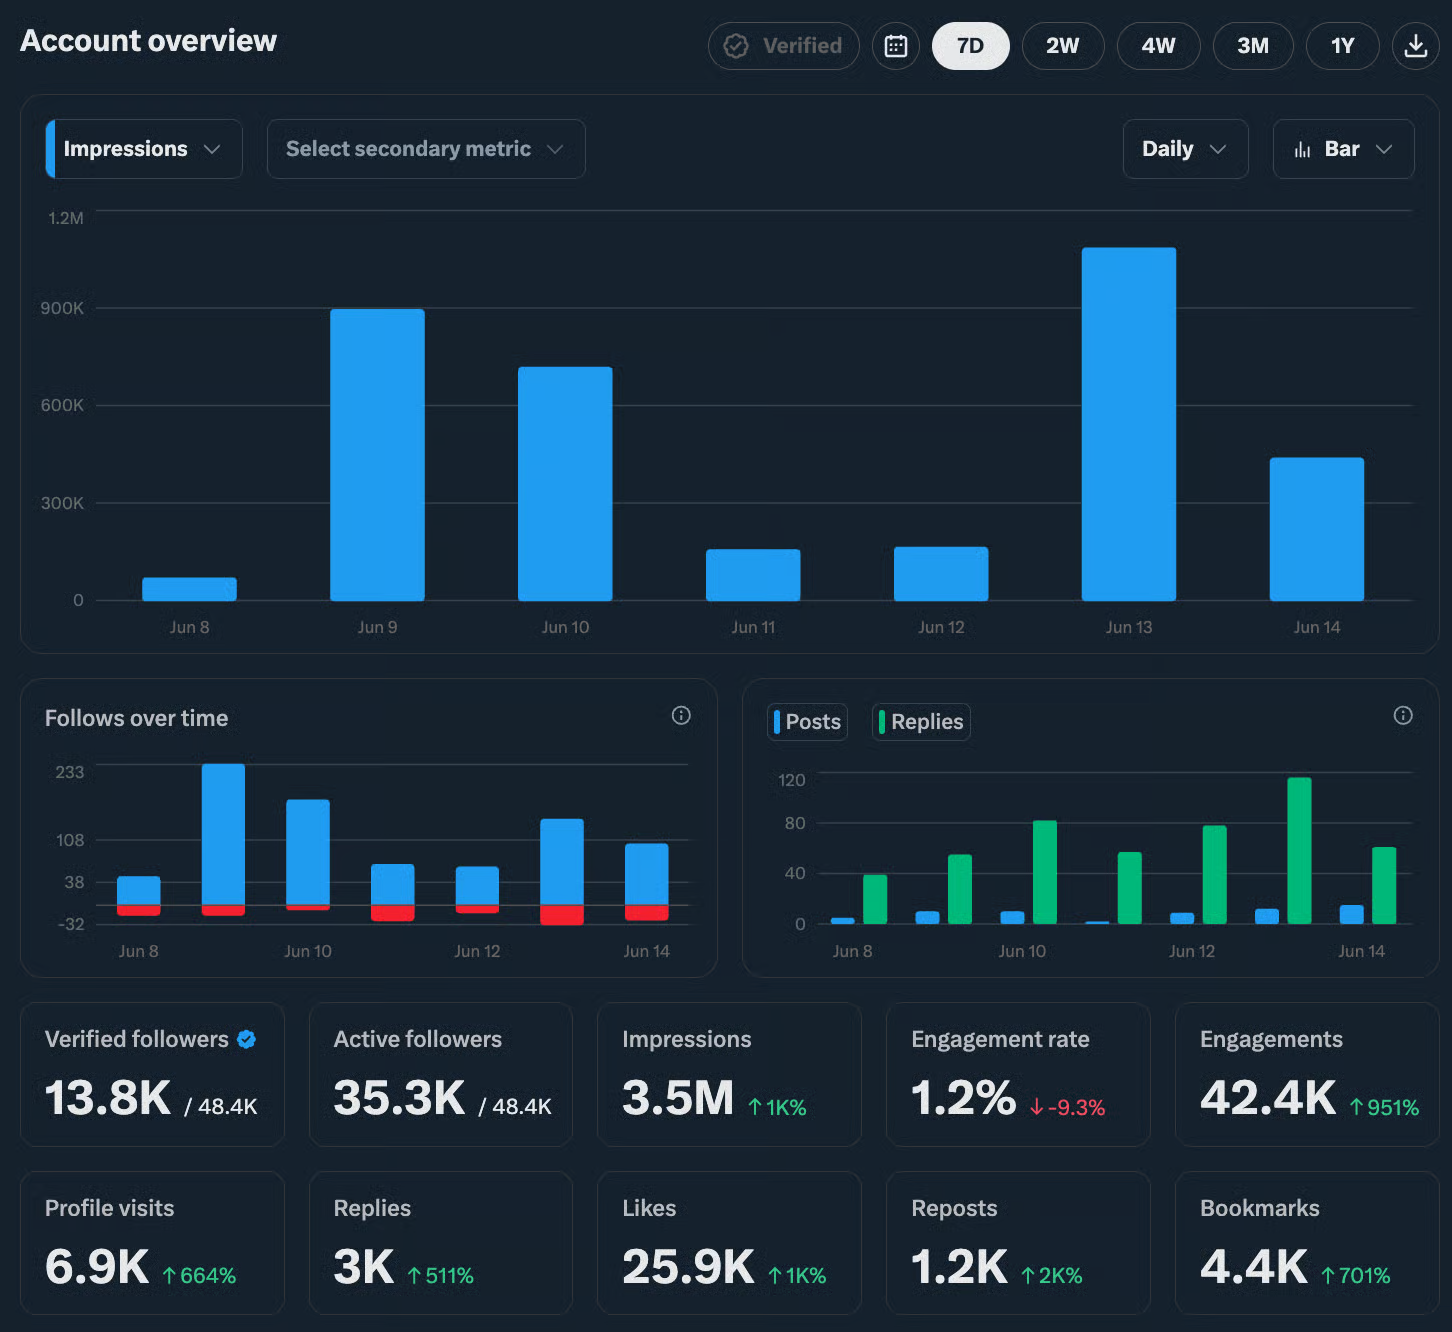Open the Daily interval dropdown
1452x1332 pixels.
[1185, 149]
